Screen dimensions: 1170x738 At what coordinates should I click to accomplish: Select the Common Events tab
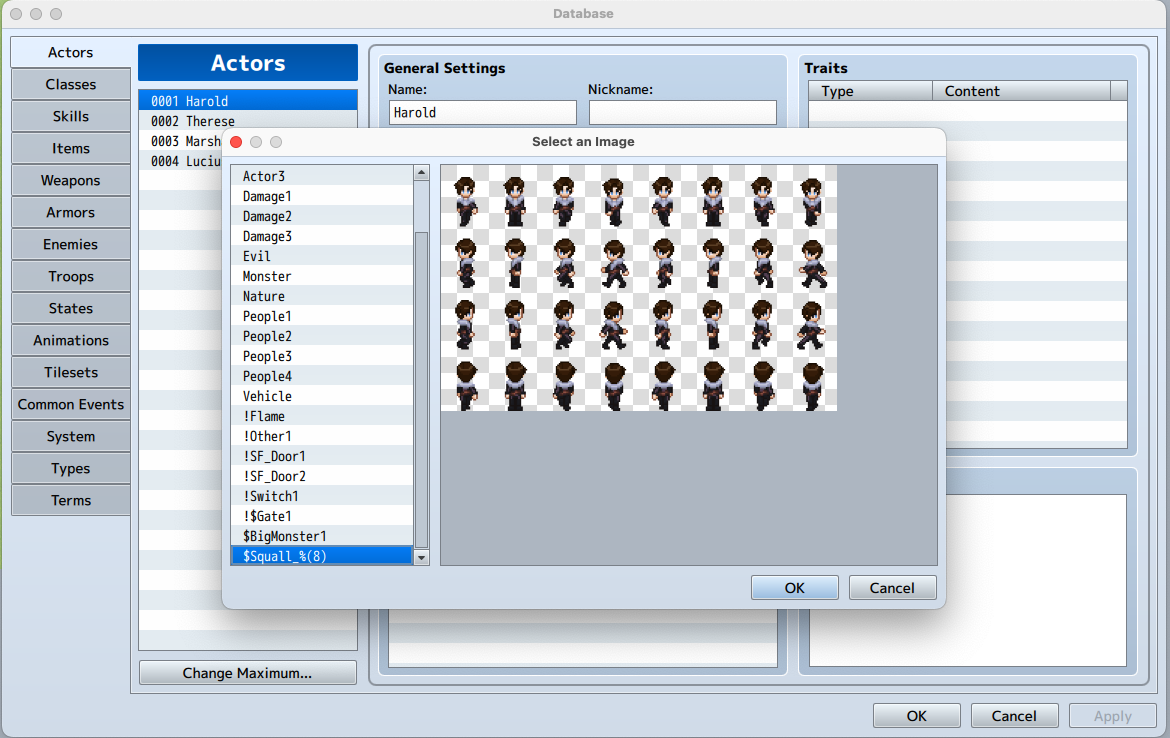(x=71, y=404)
